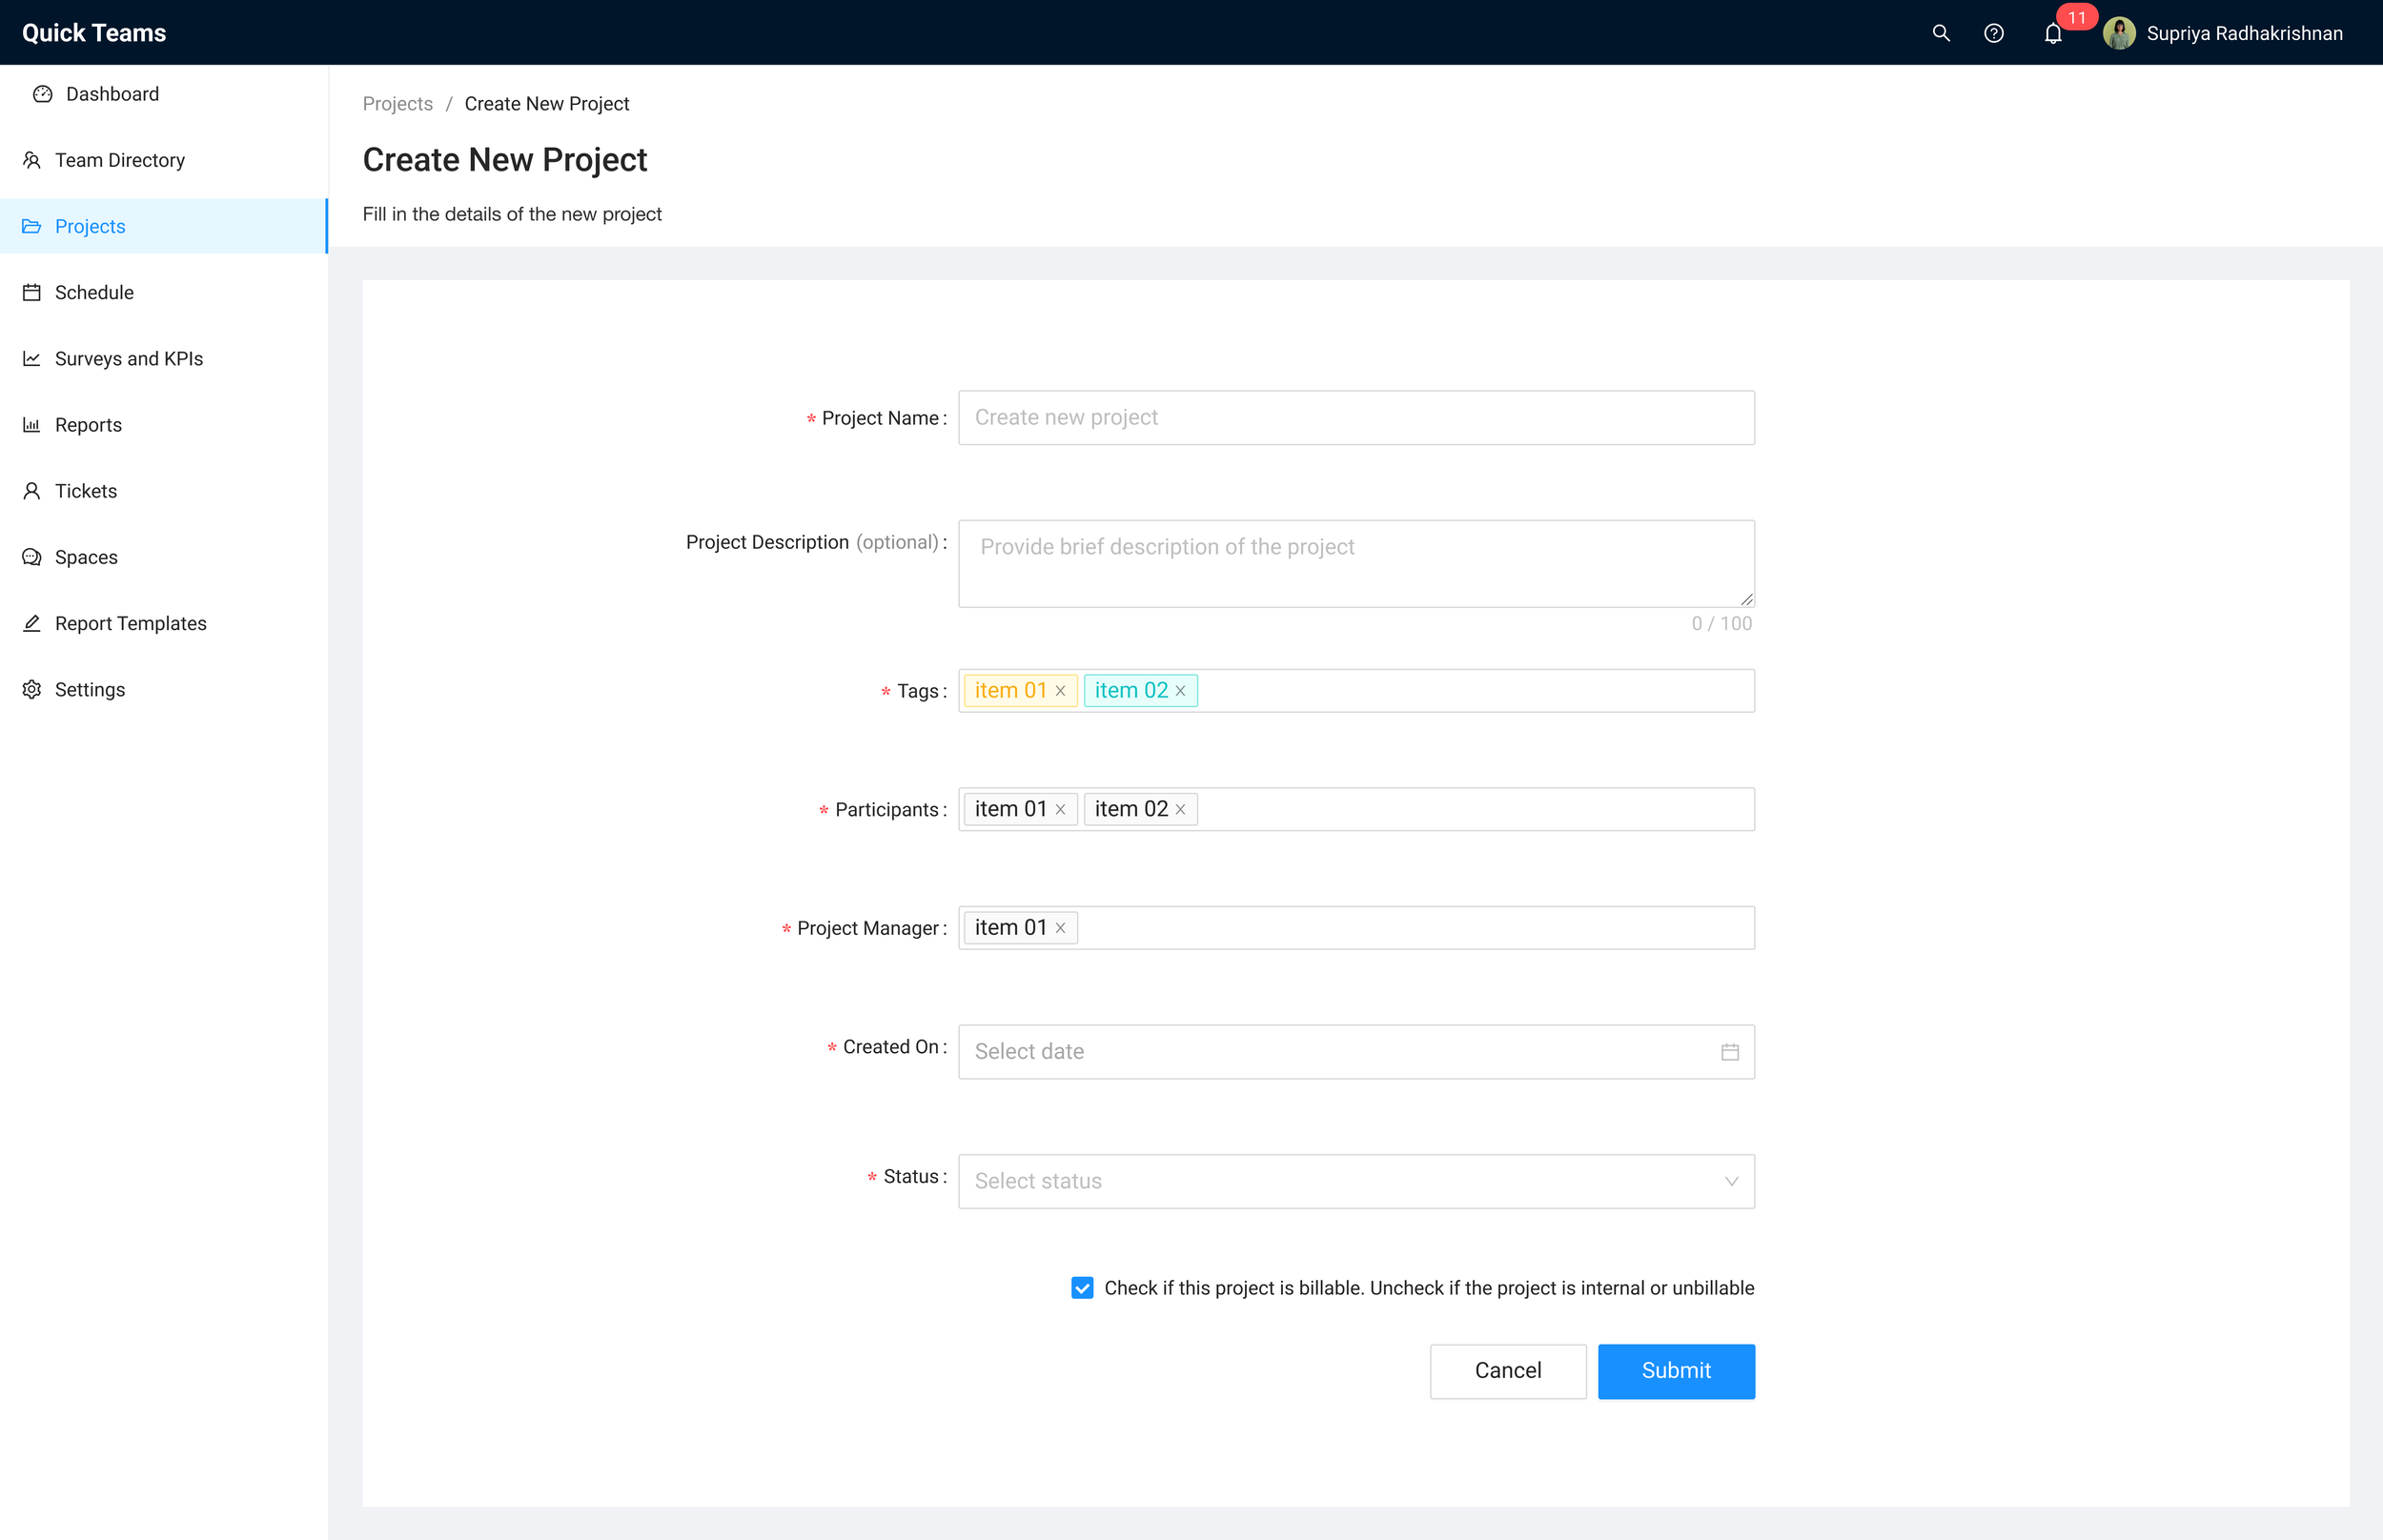2383x1540 pixels.
Task: Click the search magnifier icon
Action: tap(1940, 33)
